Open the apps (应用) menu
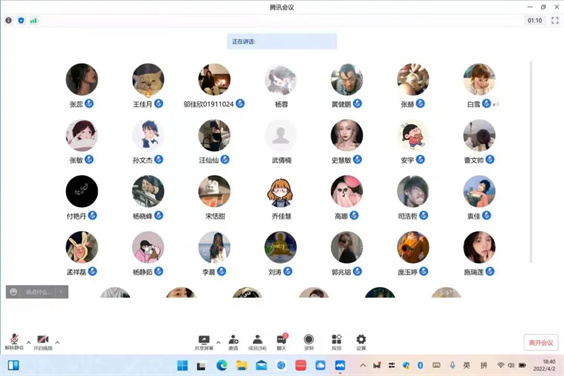Viewport: 564px width, 376px height. pos(336,342)
